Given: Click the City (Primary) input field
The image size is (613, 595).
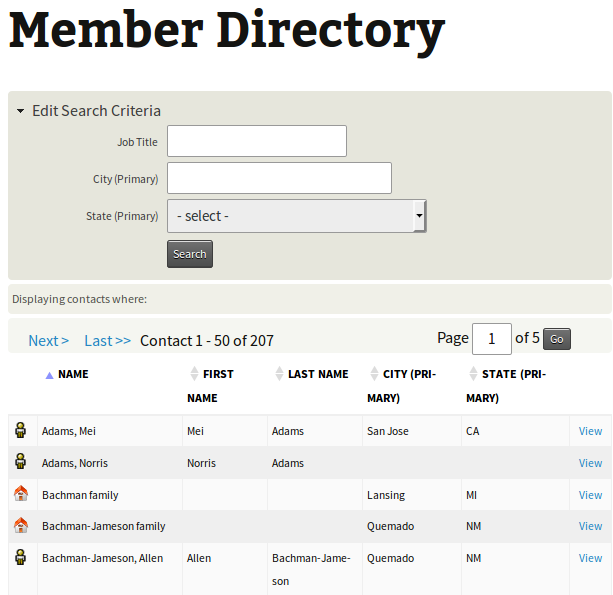Looking at the screenshot, I should click(x=279, y=178).
